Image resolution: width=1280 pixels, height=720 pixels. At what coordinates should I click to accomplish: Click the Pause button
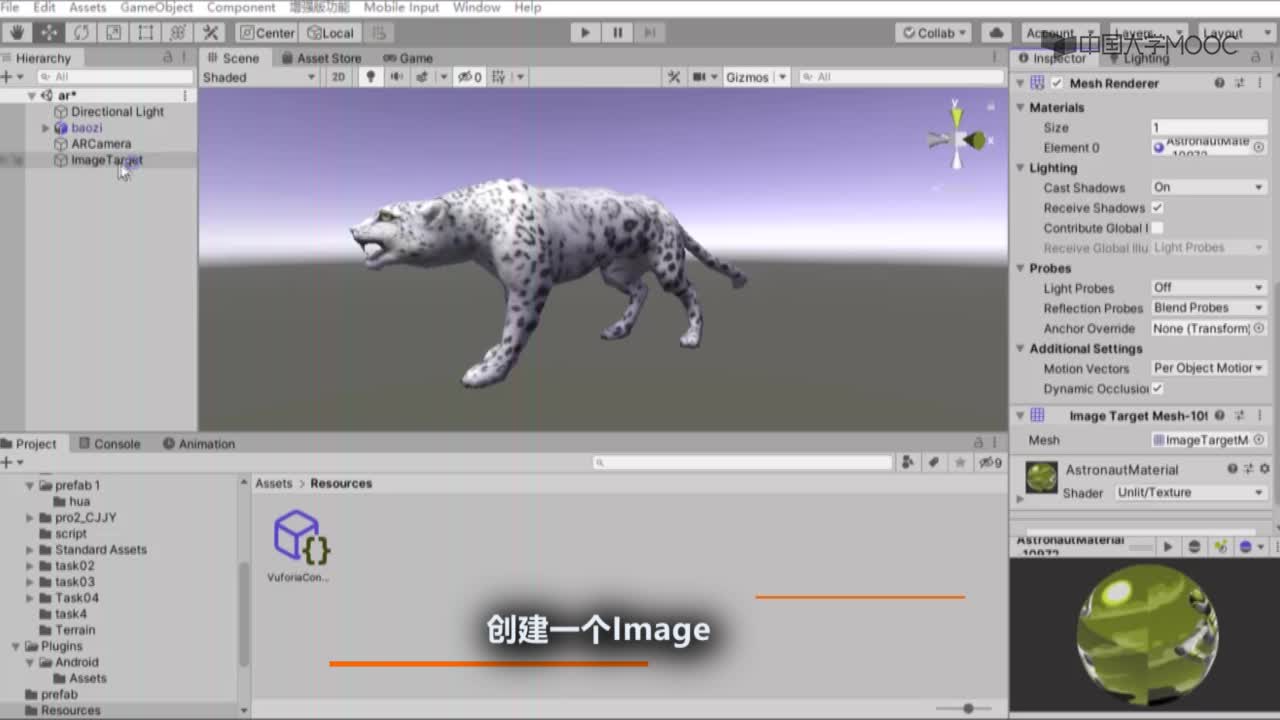pyautogui.click(x=617, y=33)
